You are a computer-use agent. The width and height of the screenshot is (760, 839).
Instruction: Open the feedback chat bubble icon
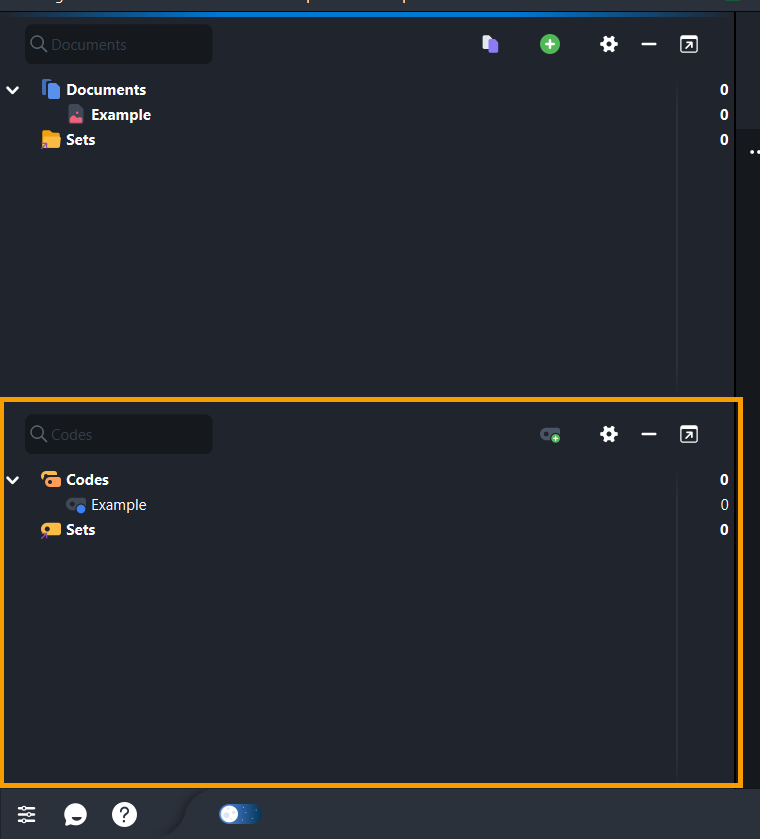tap(75, 814)
